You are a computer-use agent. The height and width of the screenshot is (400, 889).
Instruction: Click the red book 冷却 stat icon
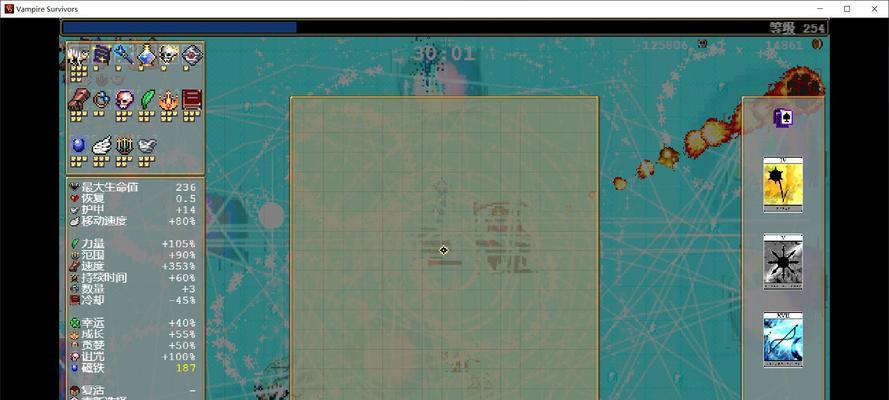[74, 300]
